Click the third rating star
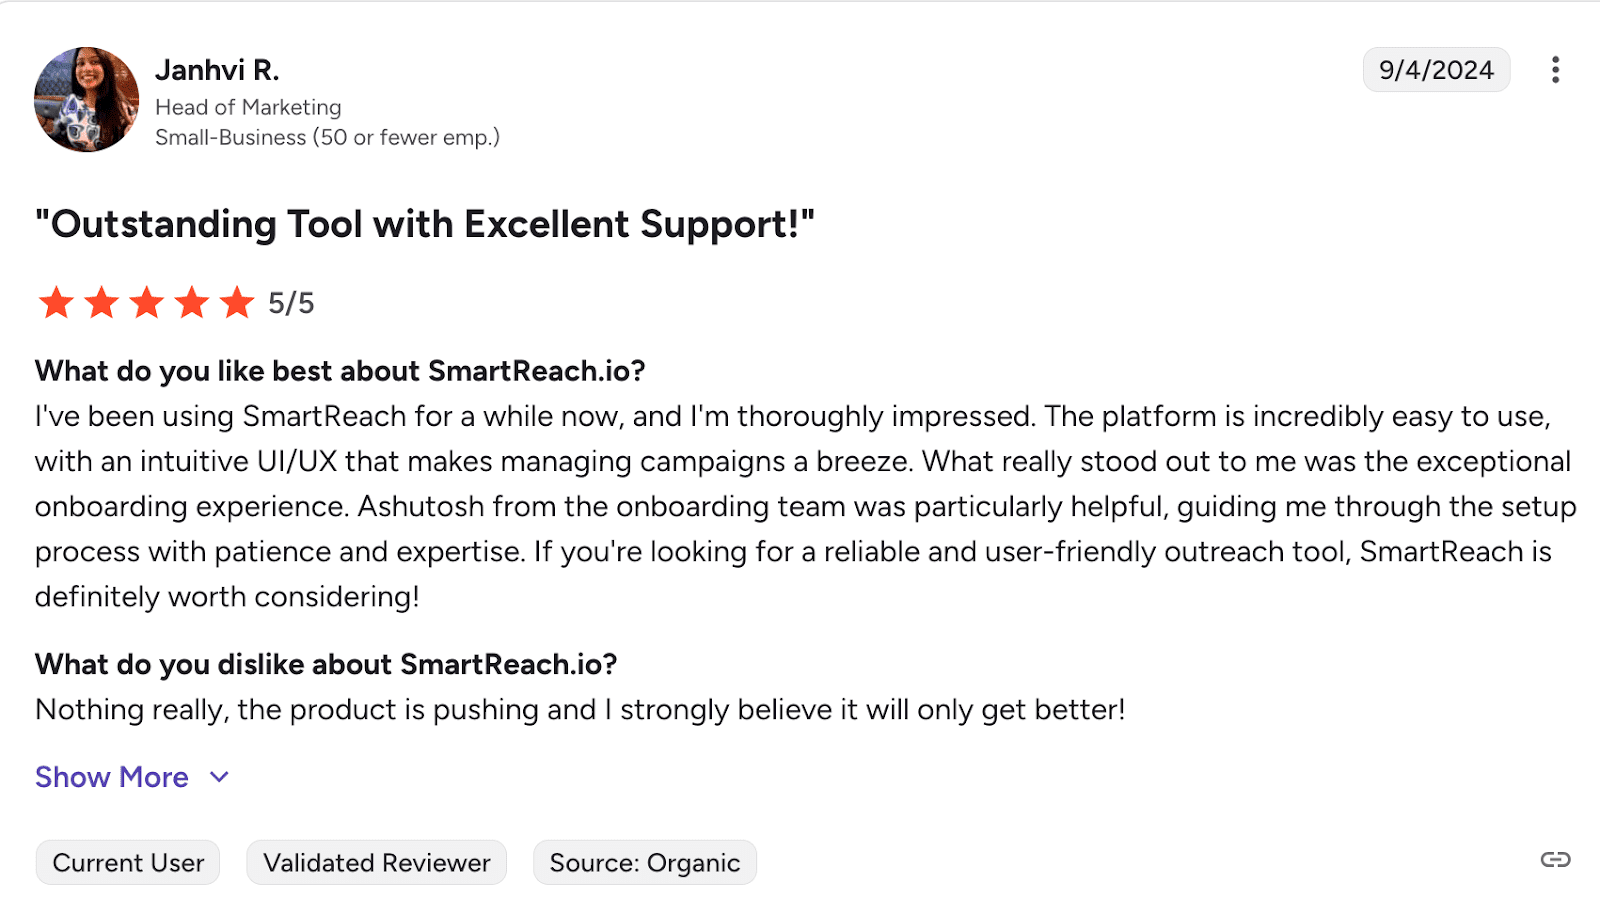 click(x=146, y=302)
